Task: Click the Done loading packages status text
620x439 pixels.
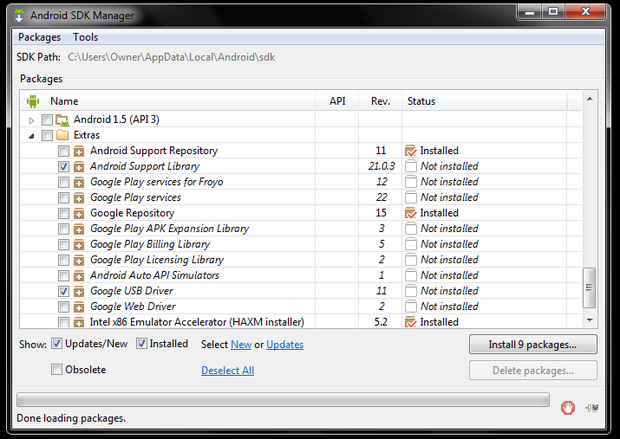Action: [71, 418]
